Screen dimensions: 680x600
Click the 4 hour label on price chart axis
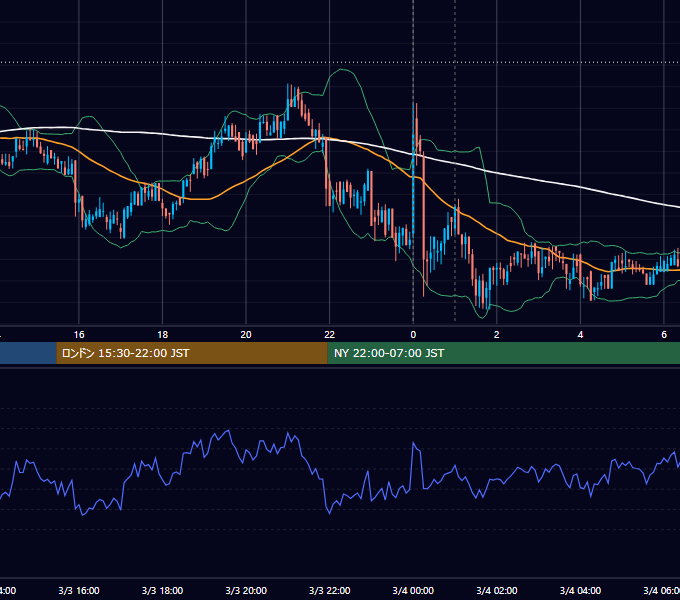pyautogui.click(x=580, y=335)
